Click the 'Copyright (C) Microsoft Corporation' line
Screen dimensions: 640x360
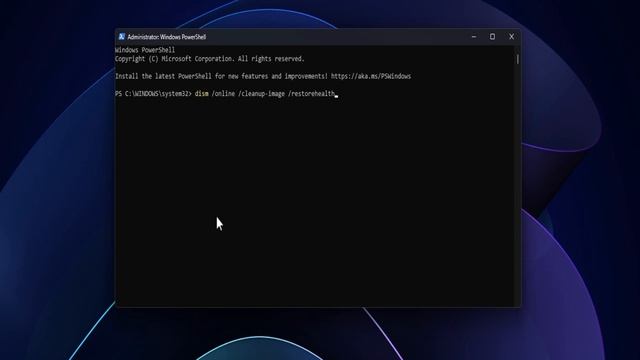tap(209, 59)
